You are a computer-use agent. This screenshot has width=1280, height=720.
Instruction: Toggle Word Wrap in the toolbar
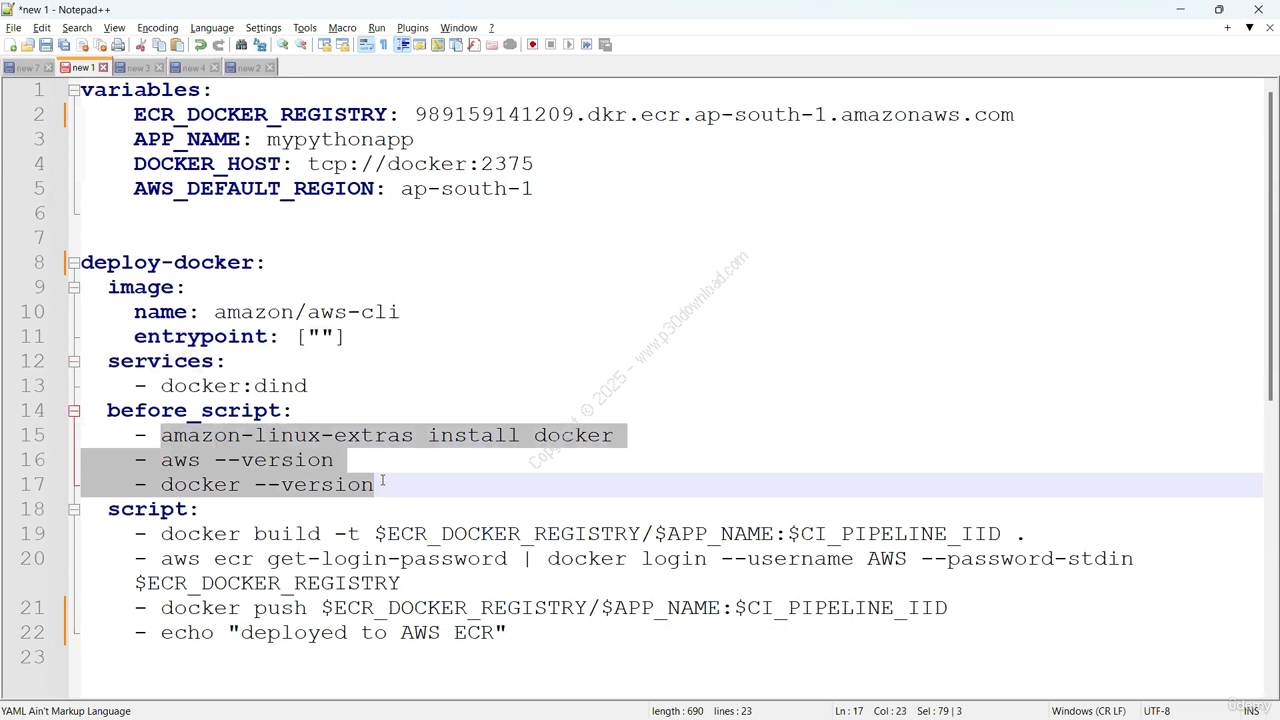365,45
